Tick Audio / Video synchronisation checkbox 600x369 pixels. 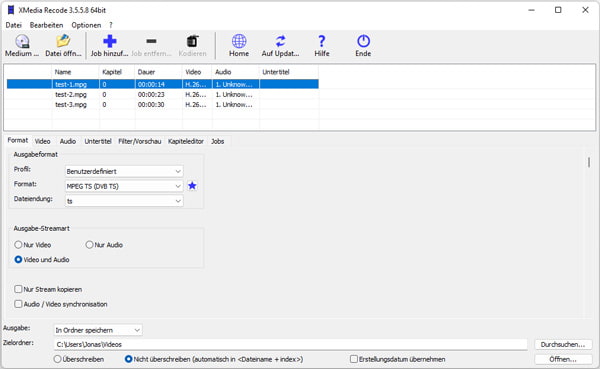18,304
